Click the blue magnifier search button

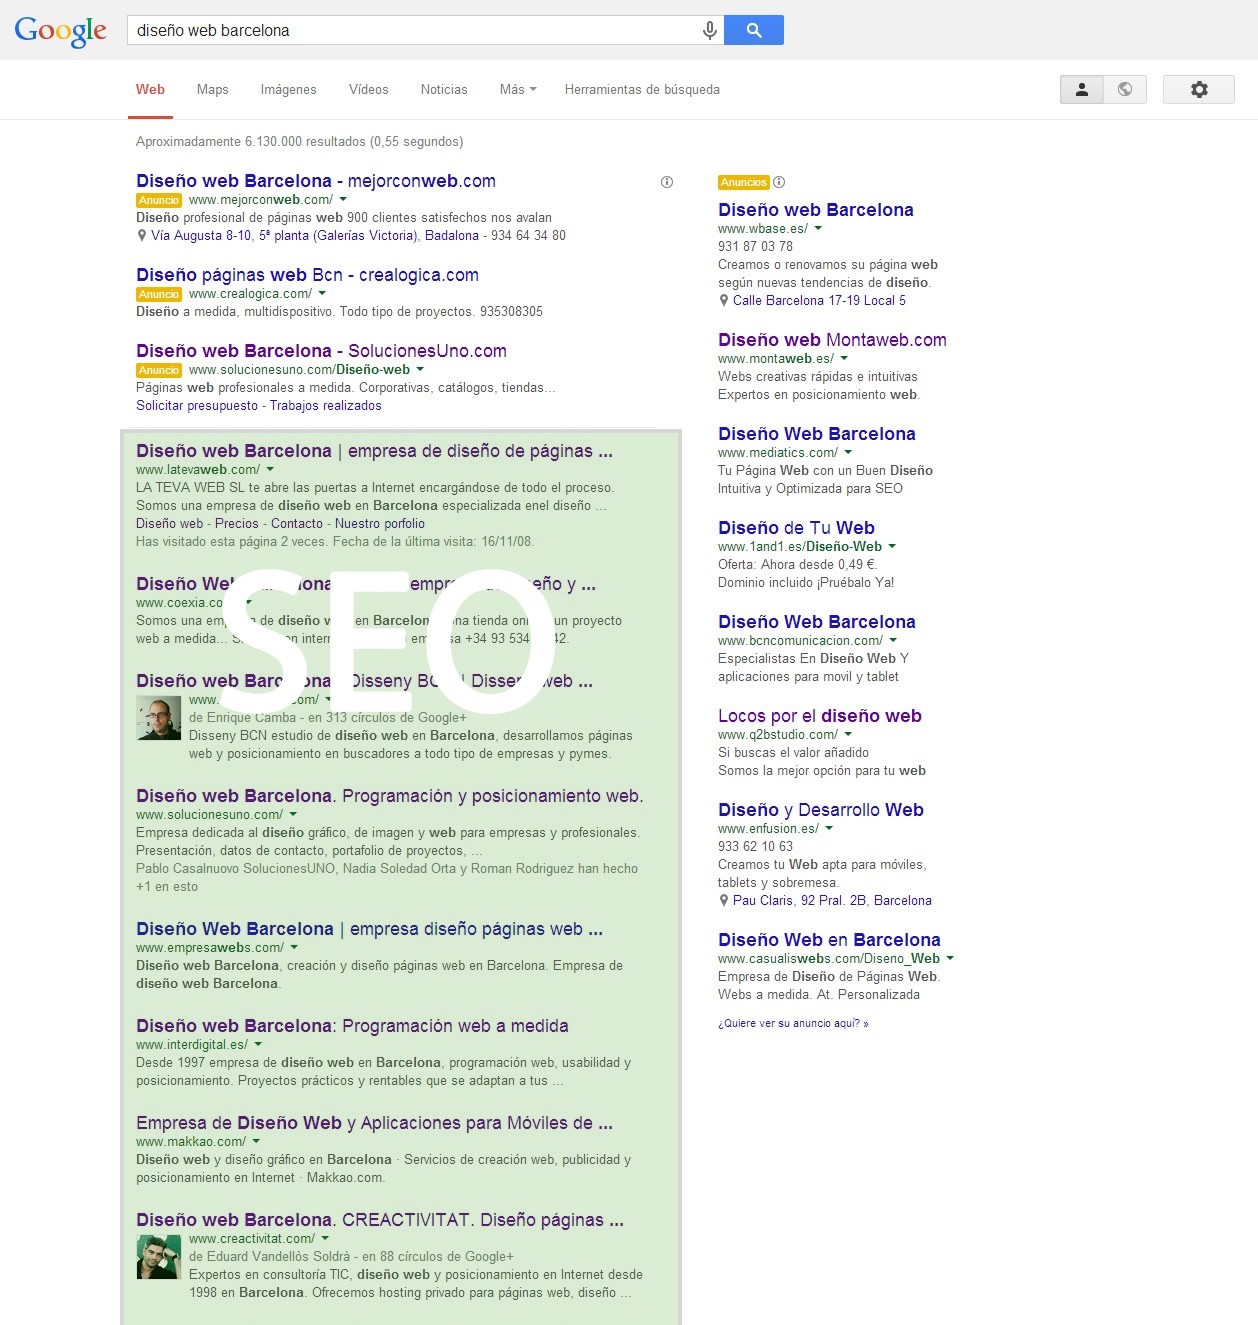754,30
